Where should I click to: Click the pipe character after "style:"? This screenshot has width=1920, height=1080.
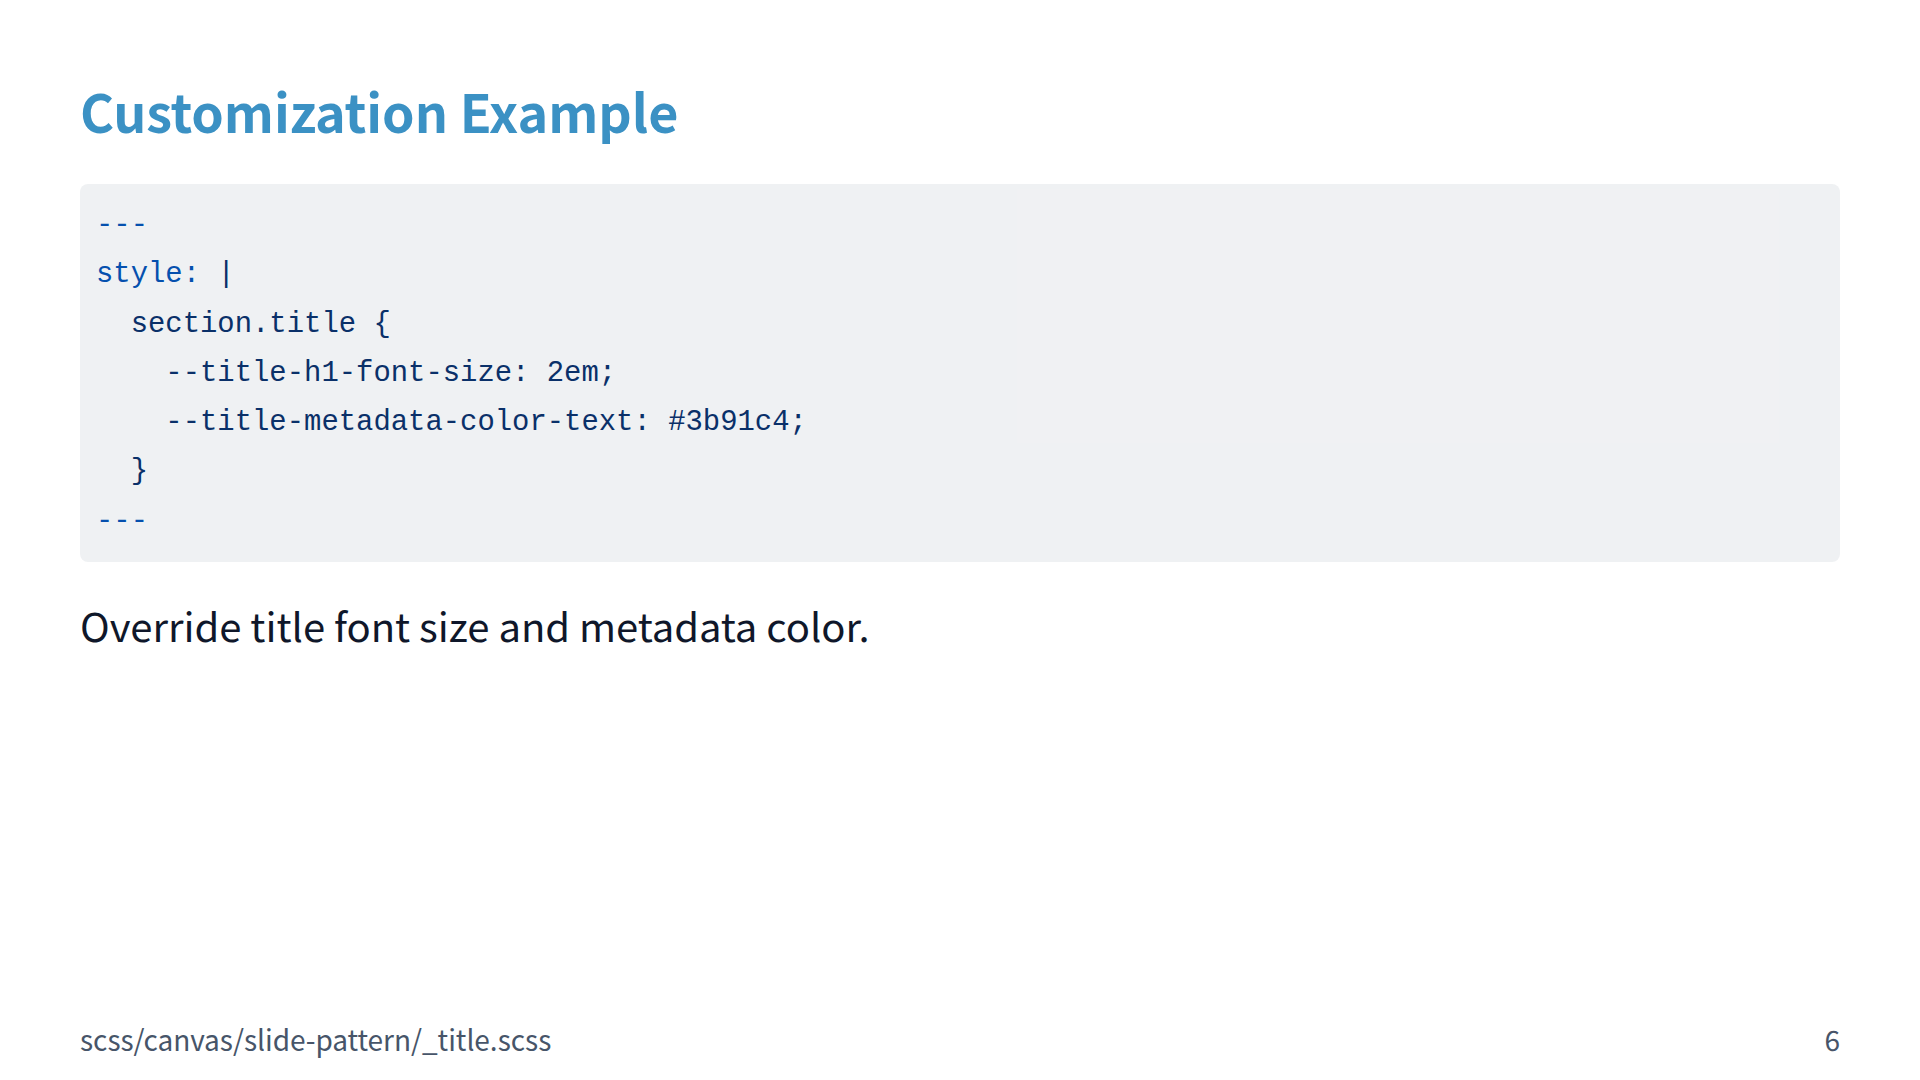226,273
